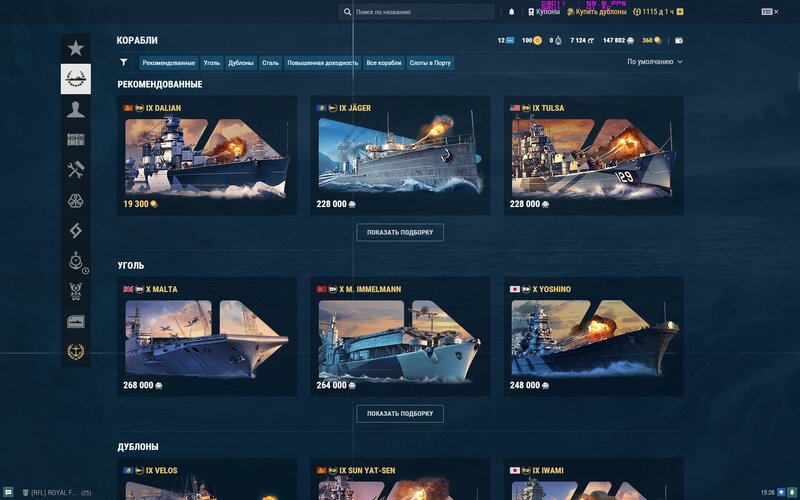Open the ribbon insignia category in sidebar
Image resolution: width=800 pixels, height=500 pixels.
[x=76, y=291]
